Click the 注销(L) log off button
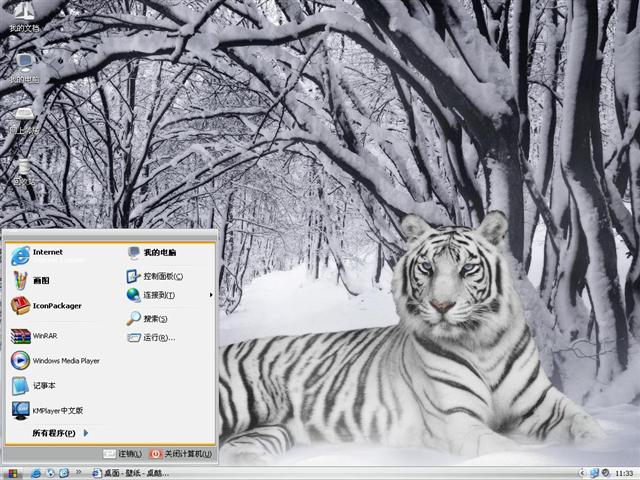The image size is (640, 480). tap(122, 454)
